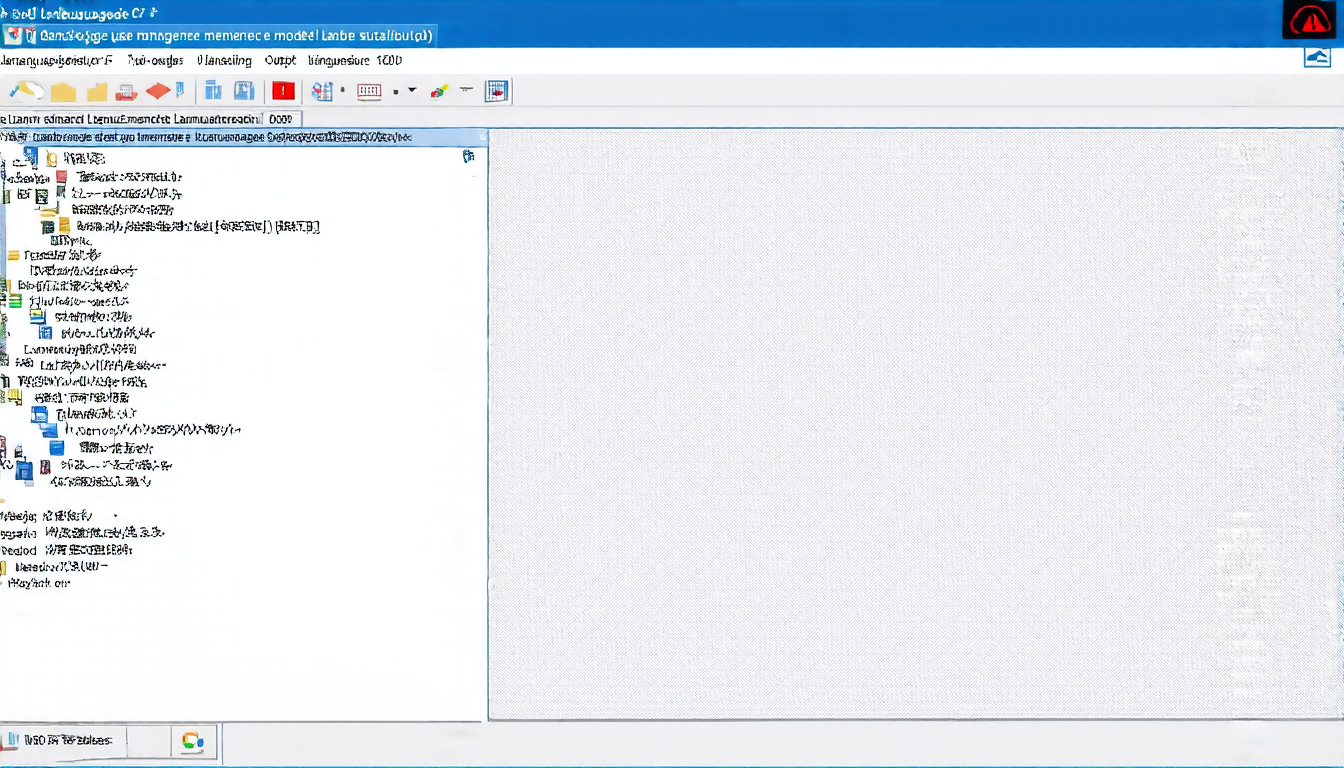The height and width of the screenshot is (768, 1344).
Task: Open the first menu in the menu bar
Action: pos(55,60)
